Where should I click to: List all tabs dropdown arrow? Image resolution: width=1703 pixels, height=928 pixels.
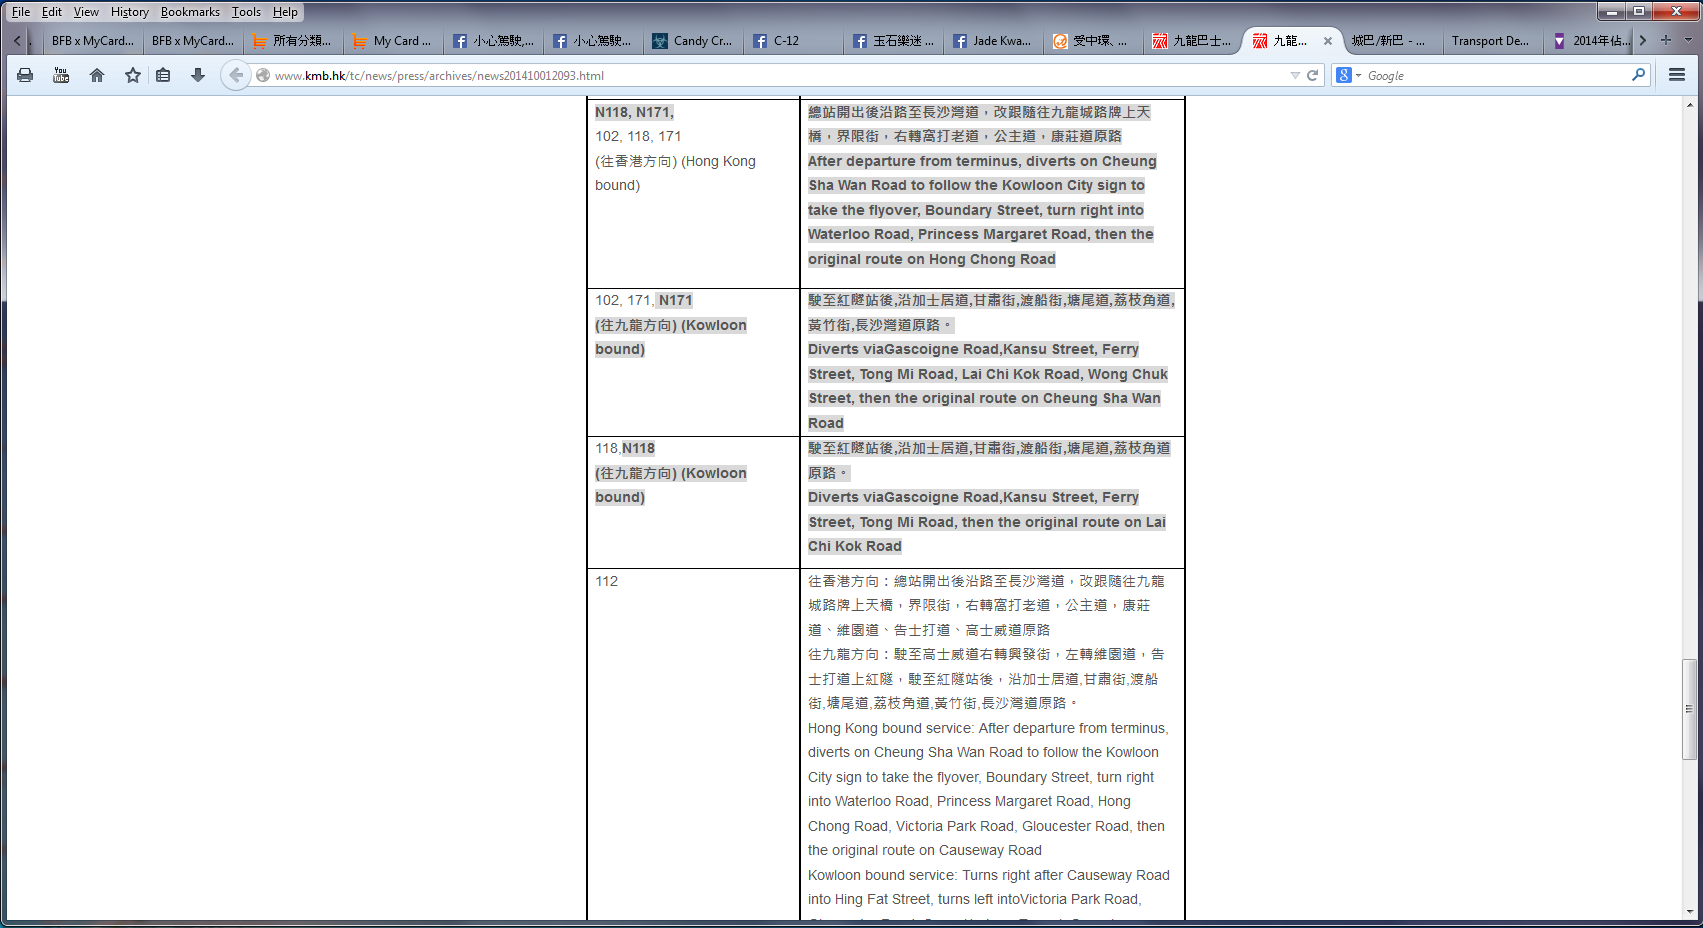pyautogui.click(x=1688, y=40)
